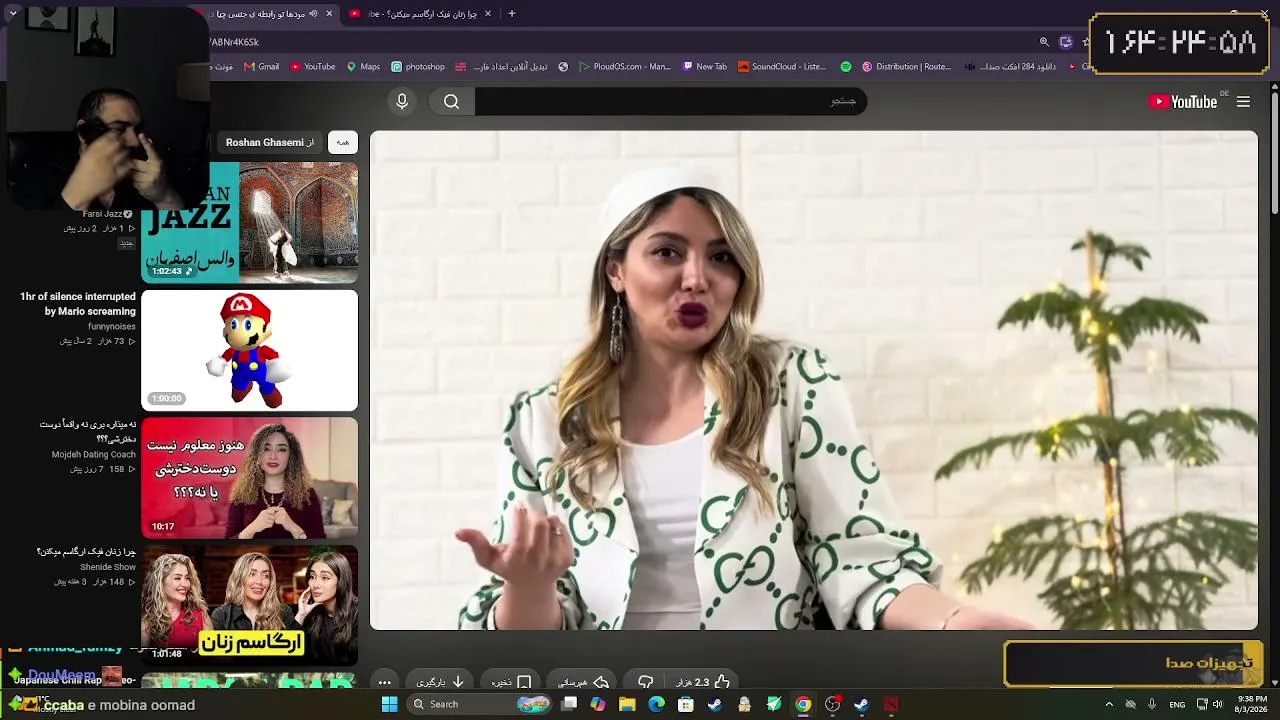Select the active YouTube video tab
This screenshot has height=720, width=1280.
click(420, 14)
